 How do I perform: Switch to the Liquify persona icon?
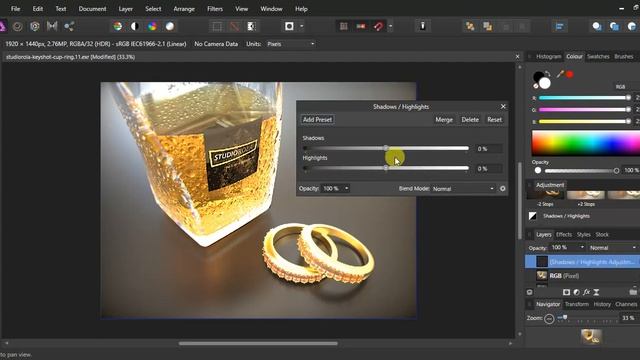pos(18,27)
